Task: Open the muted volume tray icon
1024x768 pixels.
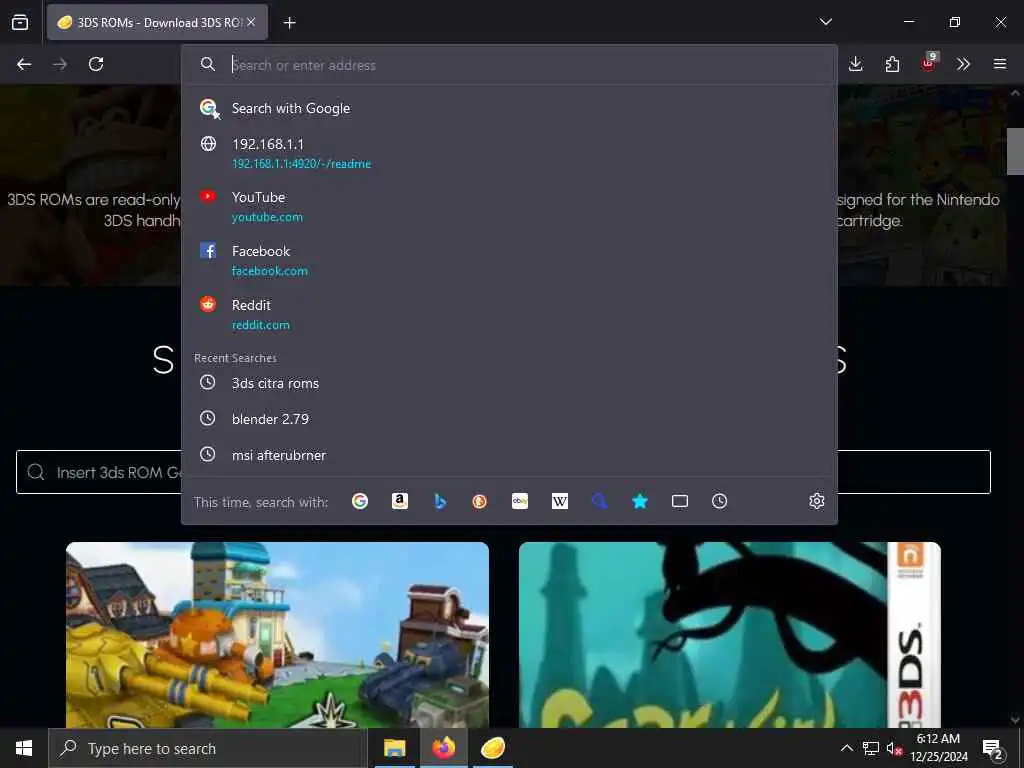Action: [x=894, y=748]
